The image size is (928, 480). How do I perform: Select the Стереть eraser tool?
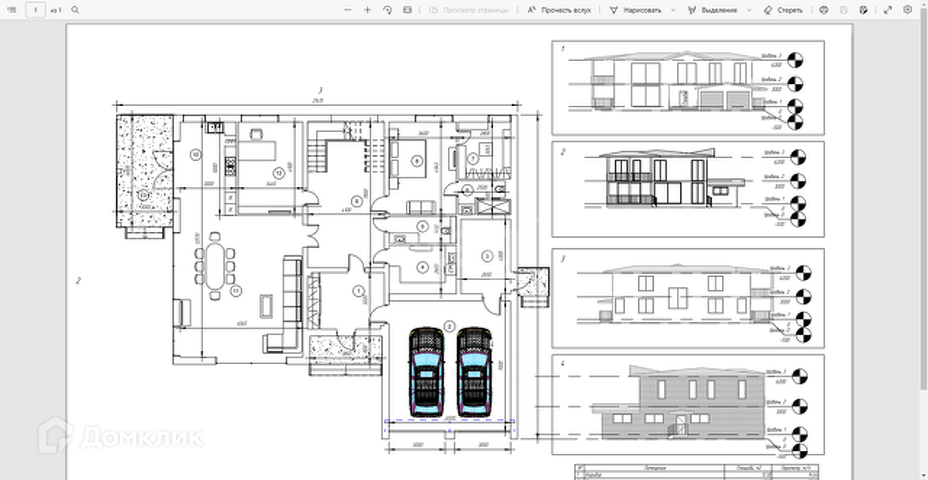pyautogui.click(x=784, y=10)
